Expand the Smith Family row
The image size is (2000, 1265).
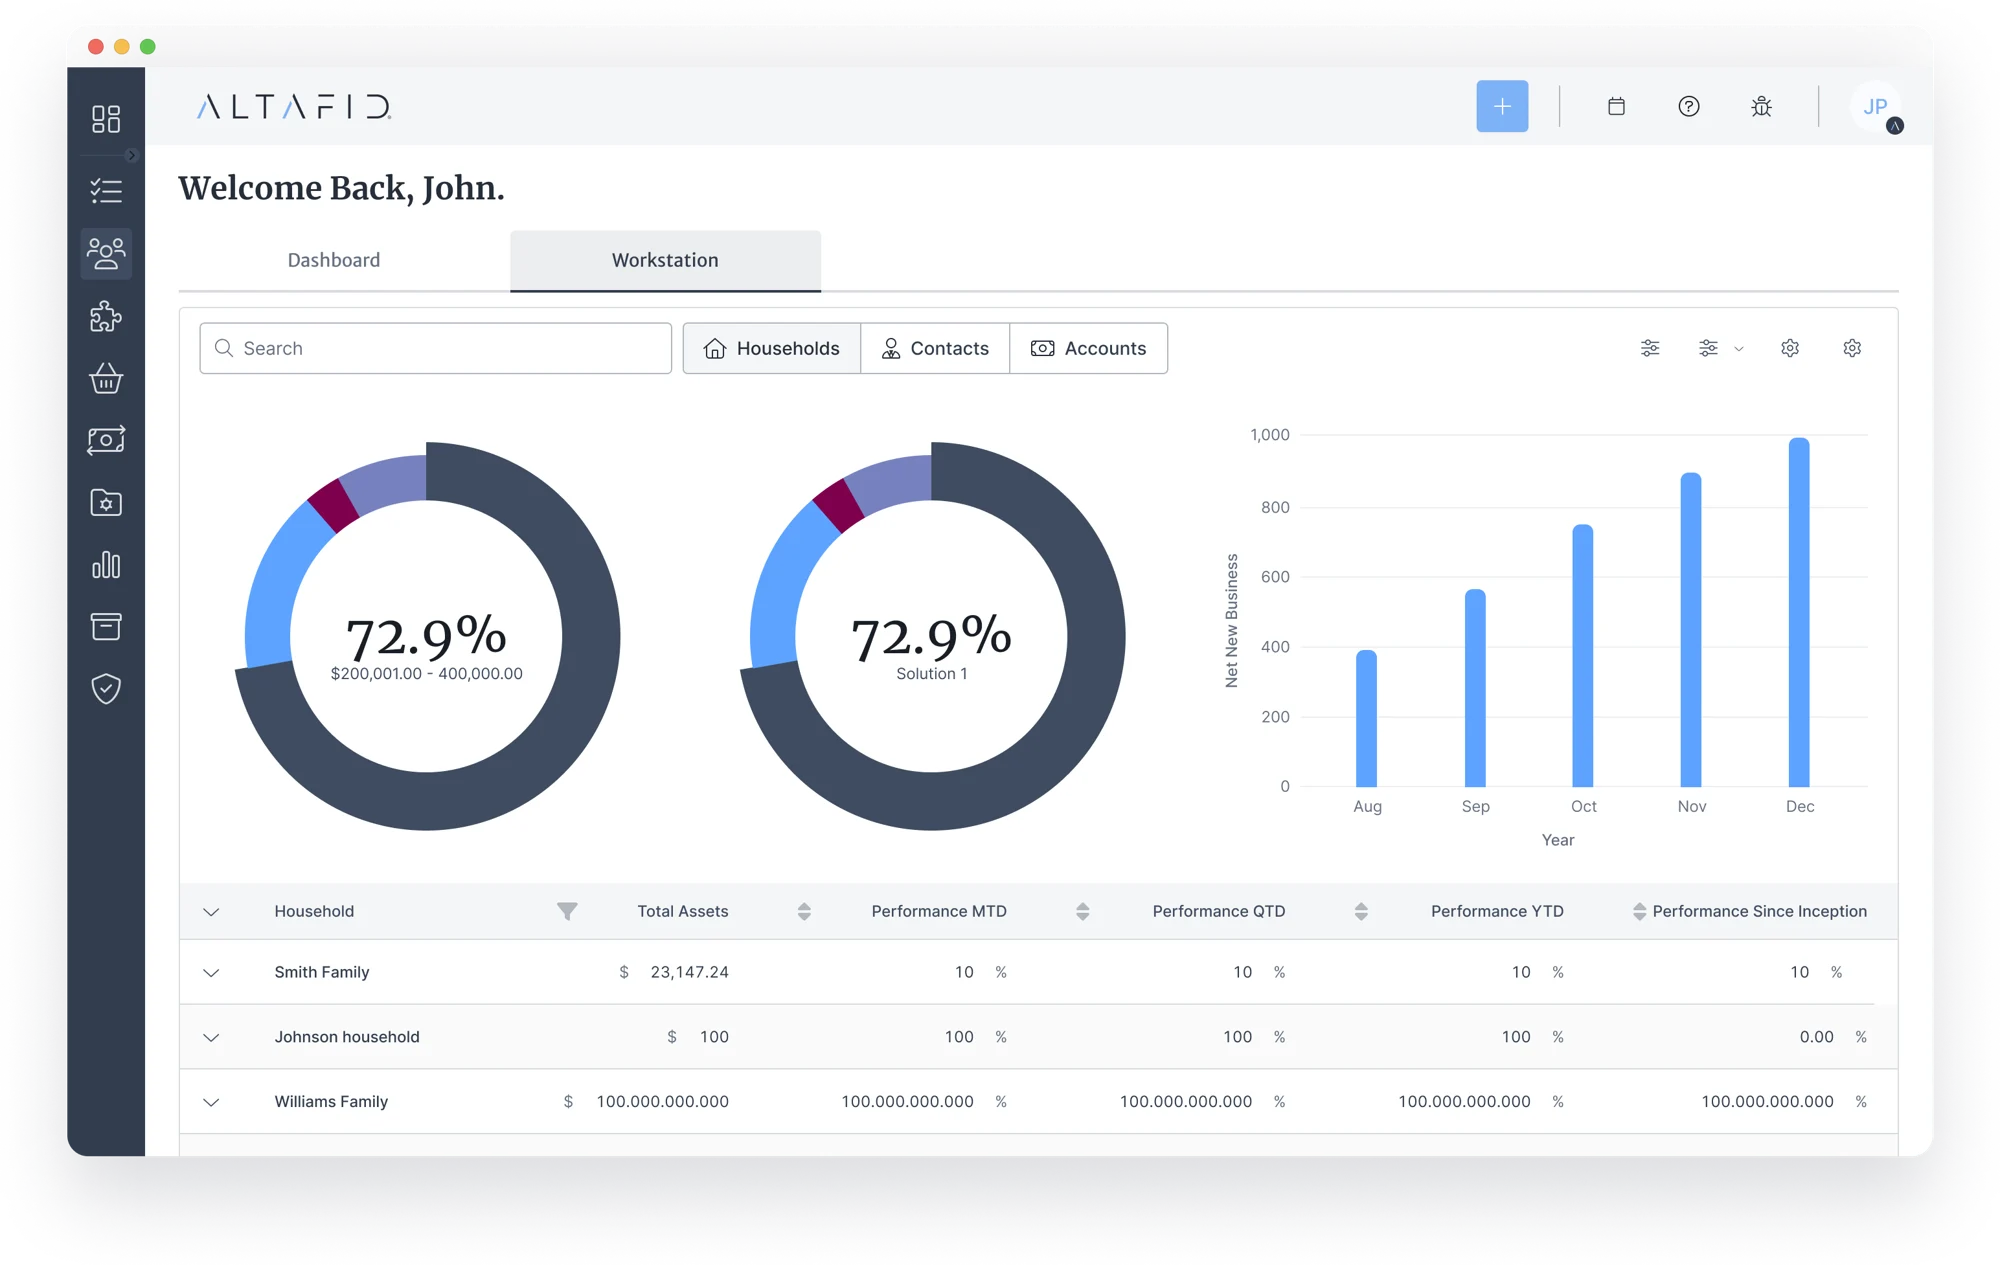(x=211, y=973)
